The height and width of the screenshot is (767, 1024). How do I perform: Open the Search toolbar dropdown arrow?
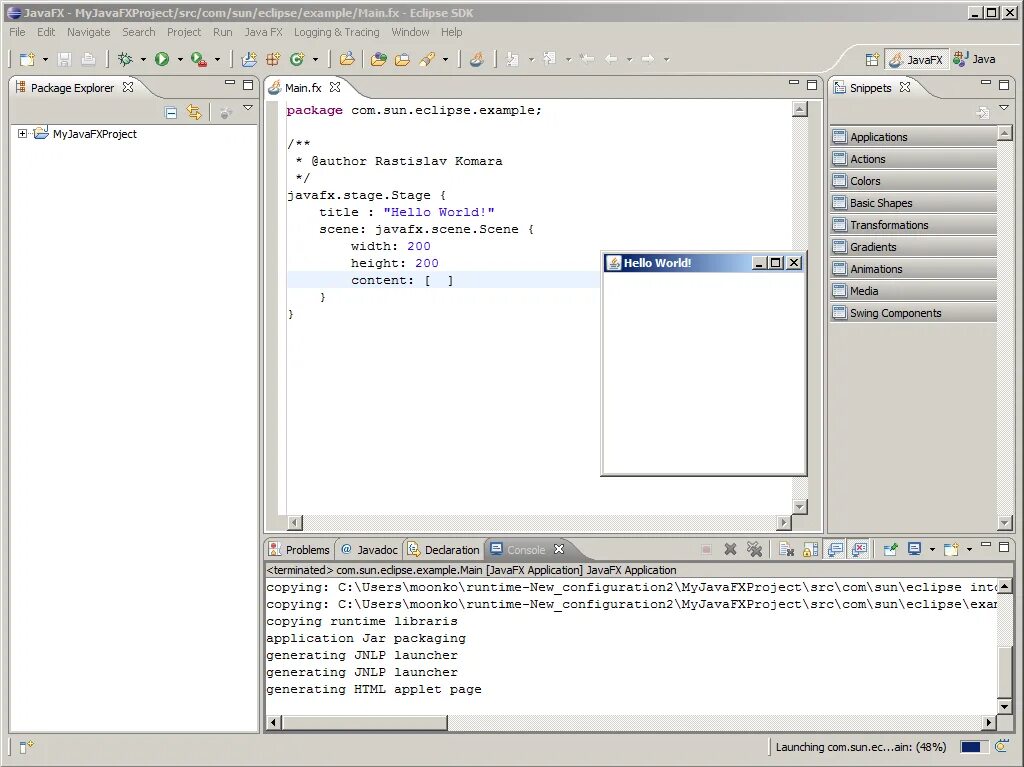tap(445, 59)
